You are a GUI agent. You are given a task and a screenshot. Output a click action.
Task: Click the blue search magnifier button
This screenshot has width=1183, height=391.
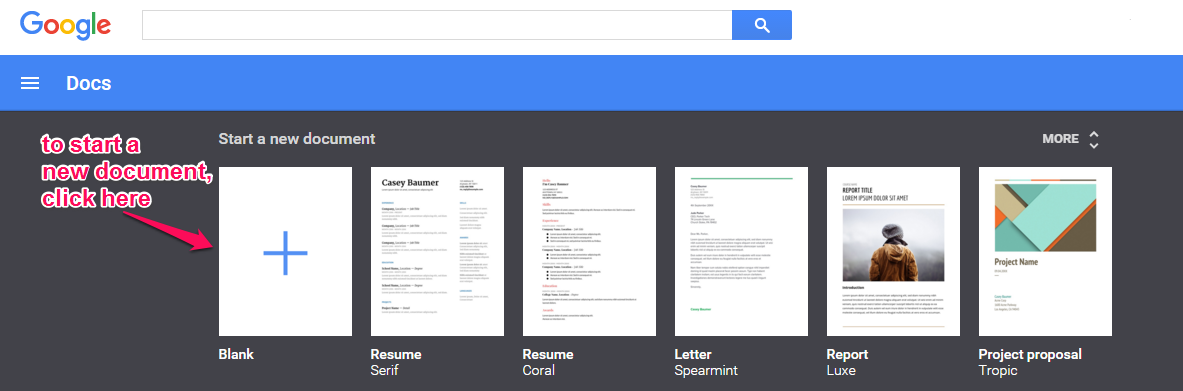(762, 25)
